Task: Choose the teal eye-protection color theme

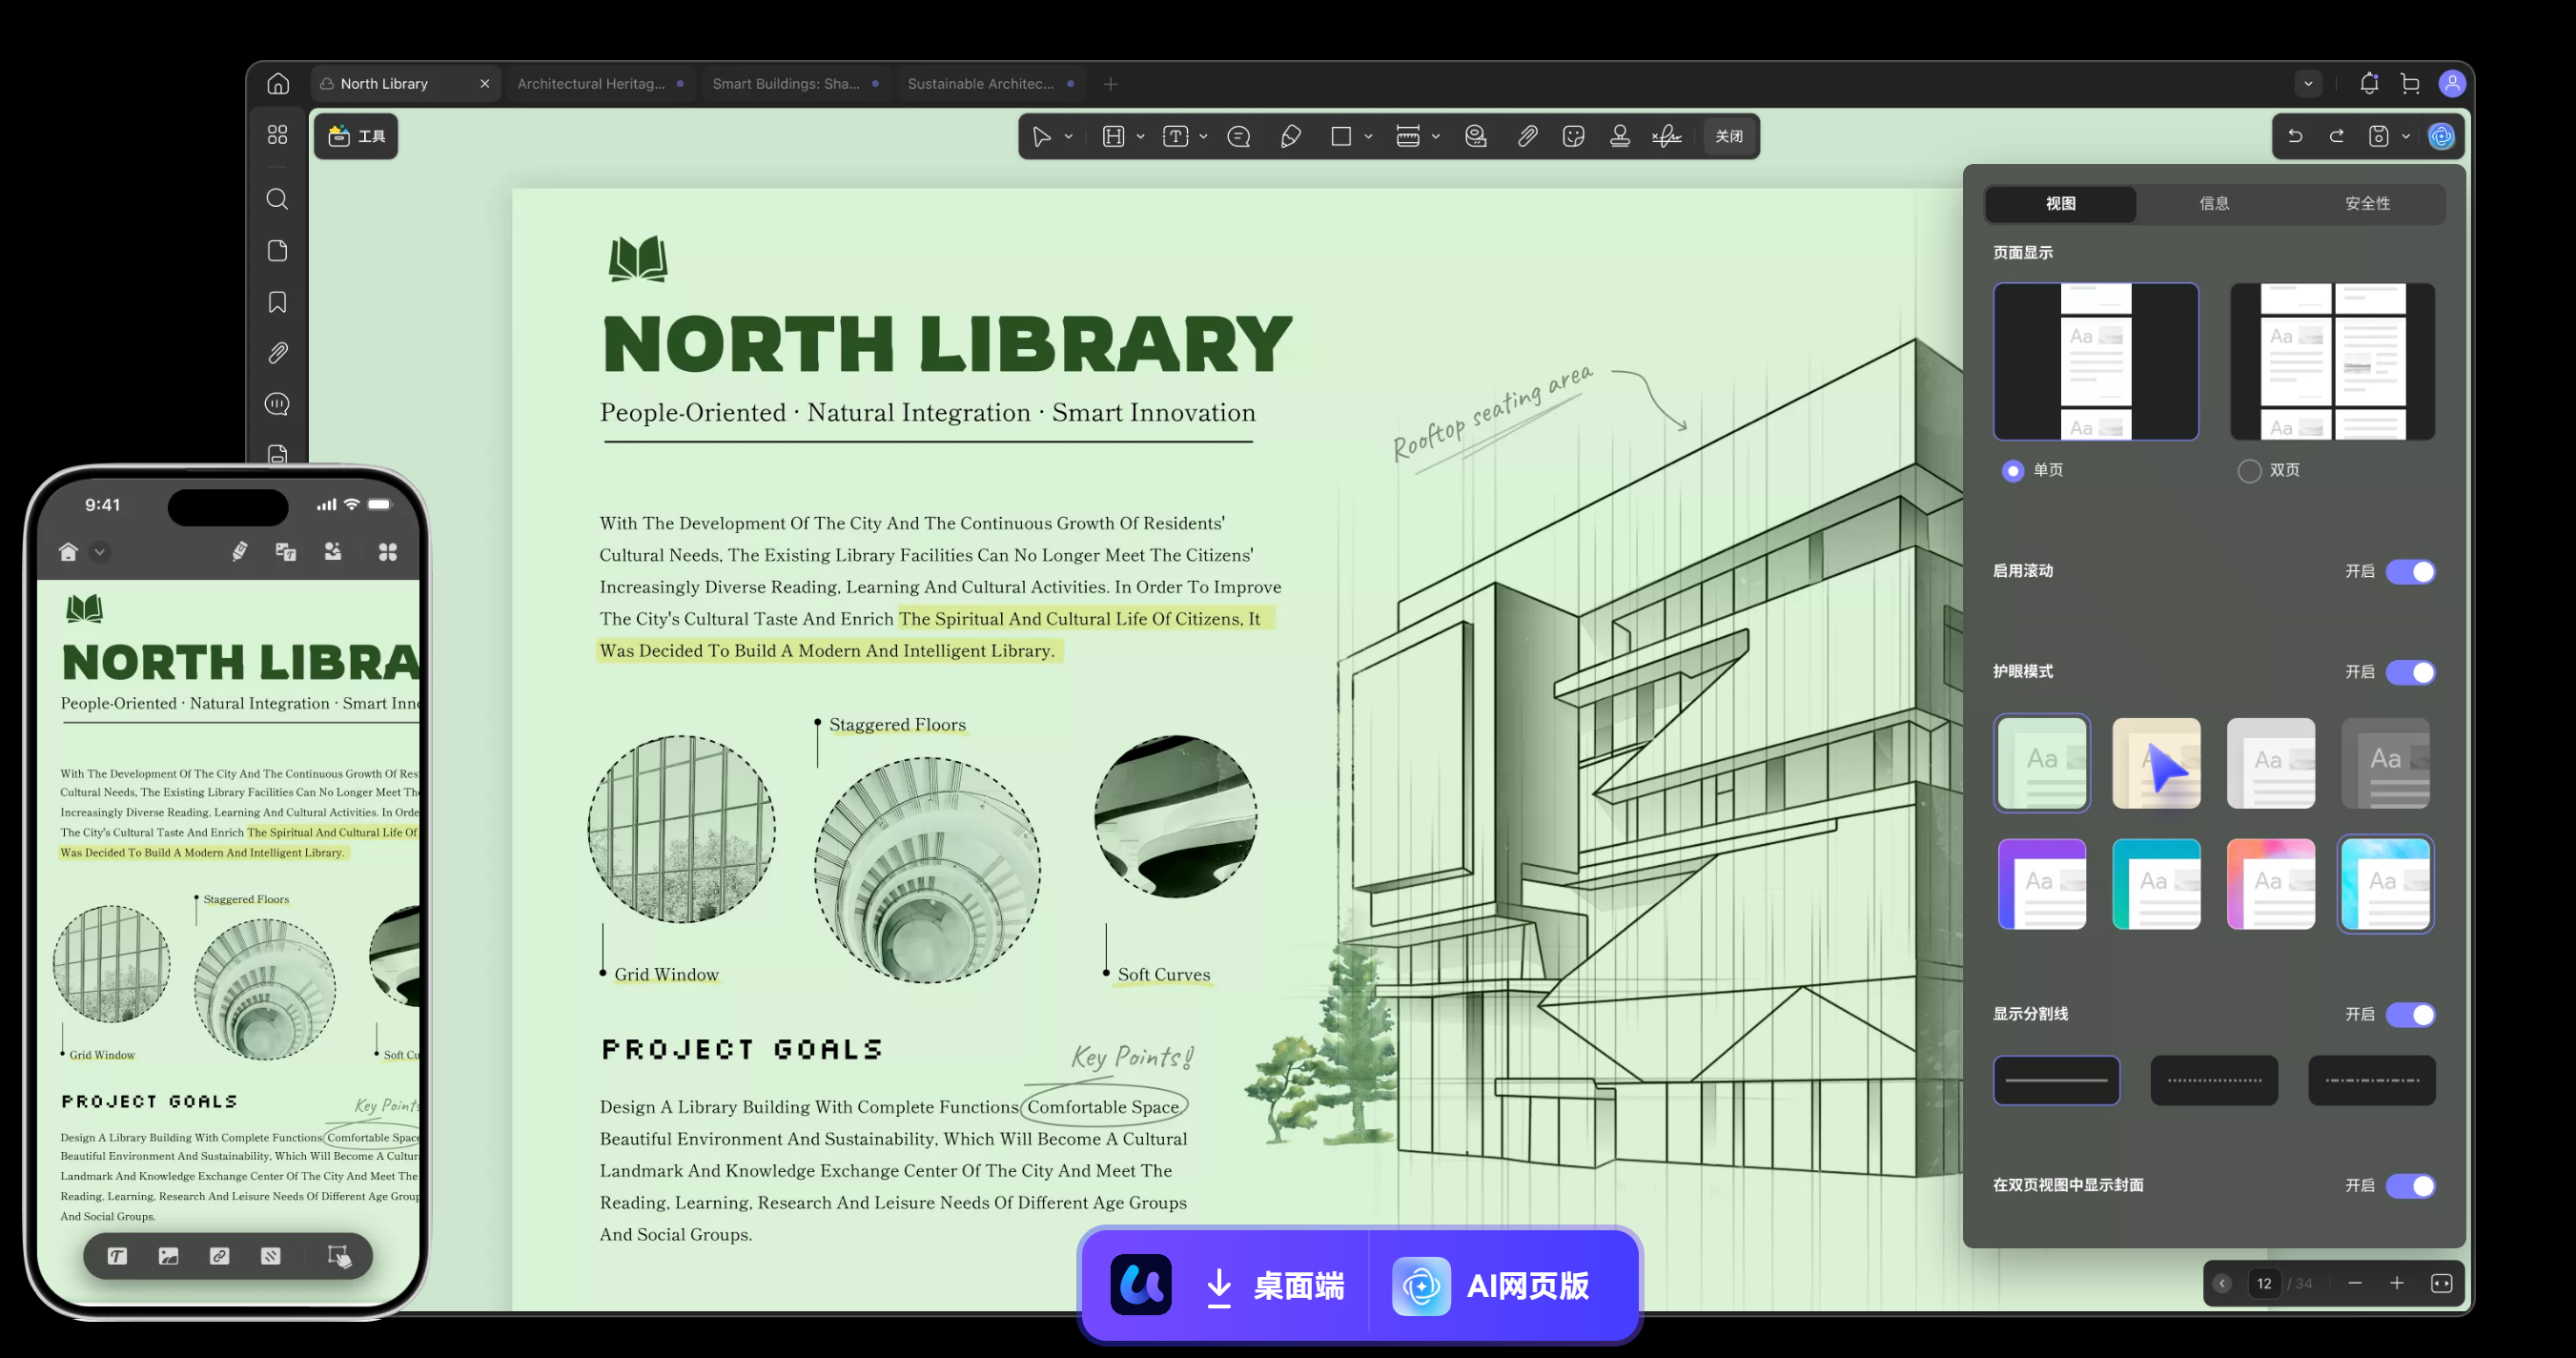Action: [x=2156, y=884]
